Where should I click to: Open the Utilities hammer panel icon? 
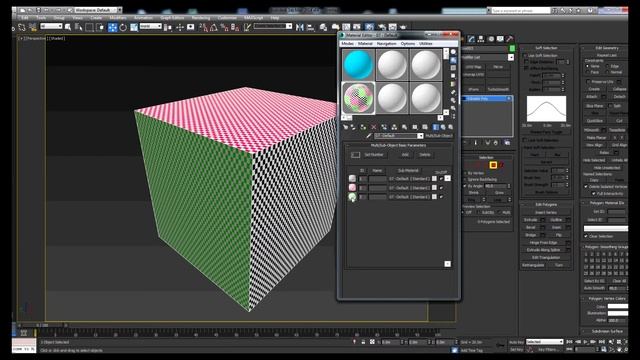509,39
